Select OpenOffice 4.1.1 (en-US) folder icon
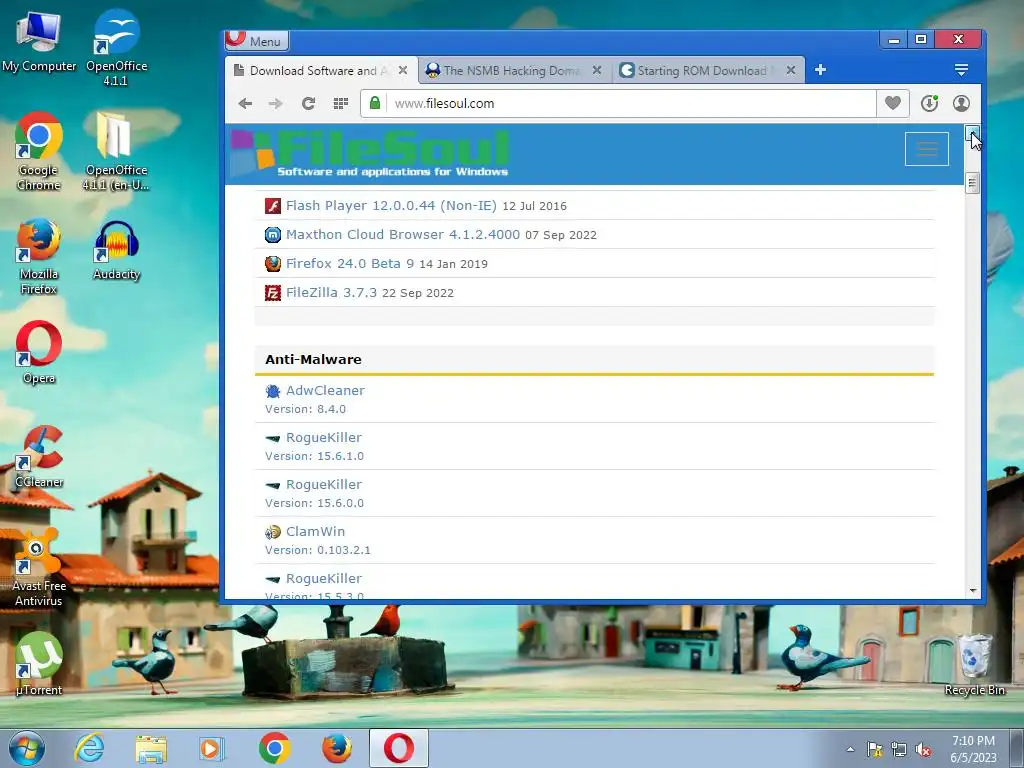This screenshot has width=1024, height=768. pos(116,152)
